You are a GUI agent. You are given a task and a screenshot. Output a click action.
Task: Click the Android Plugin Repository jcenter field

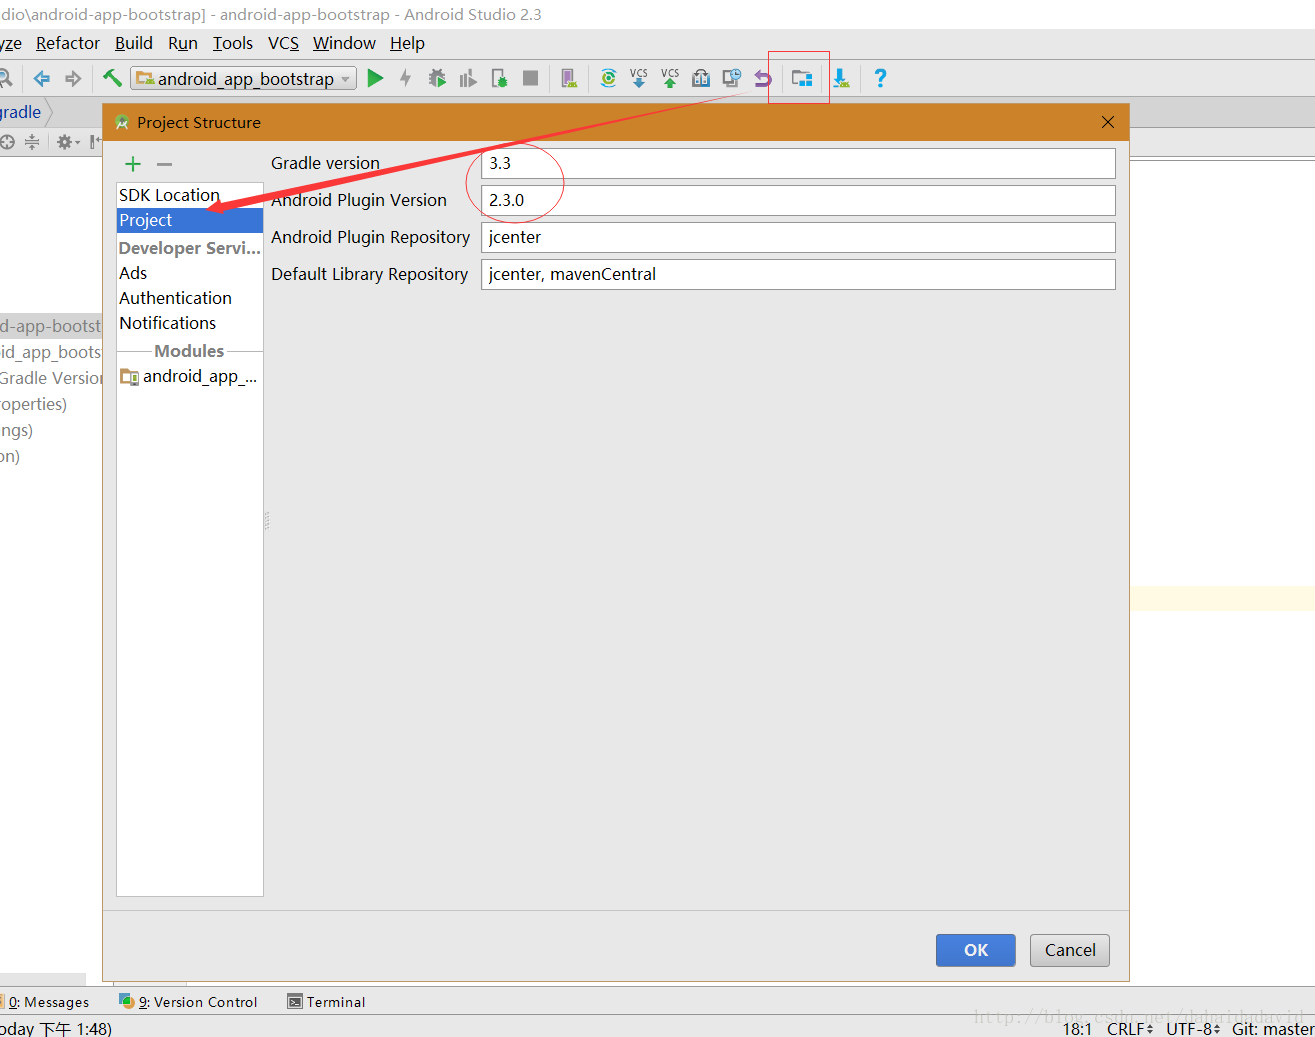[x=798, y=237]
